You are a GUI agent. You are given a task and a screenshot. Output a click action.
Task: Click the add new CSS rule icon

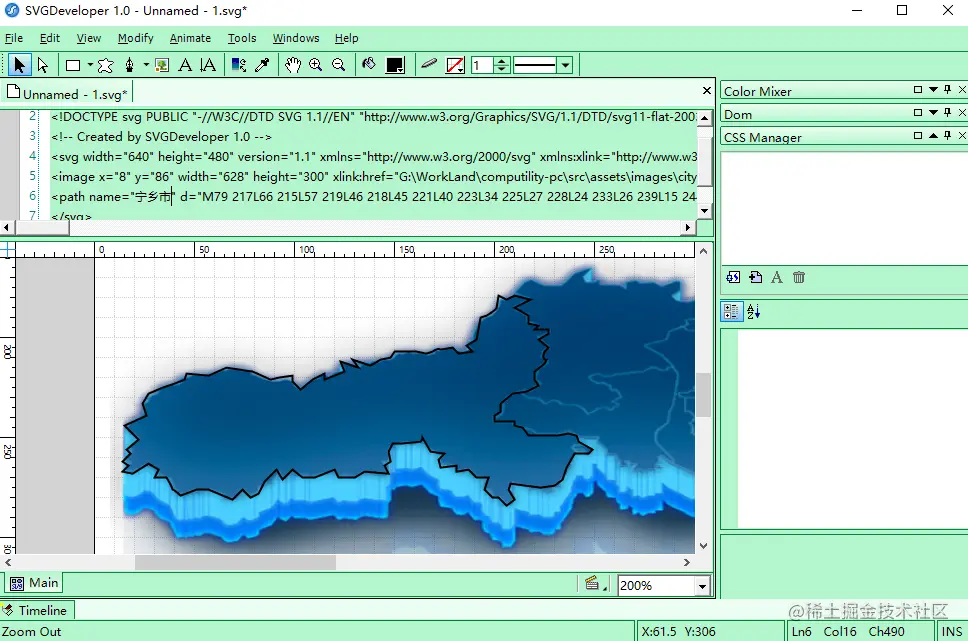click(x=755, y=277)
